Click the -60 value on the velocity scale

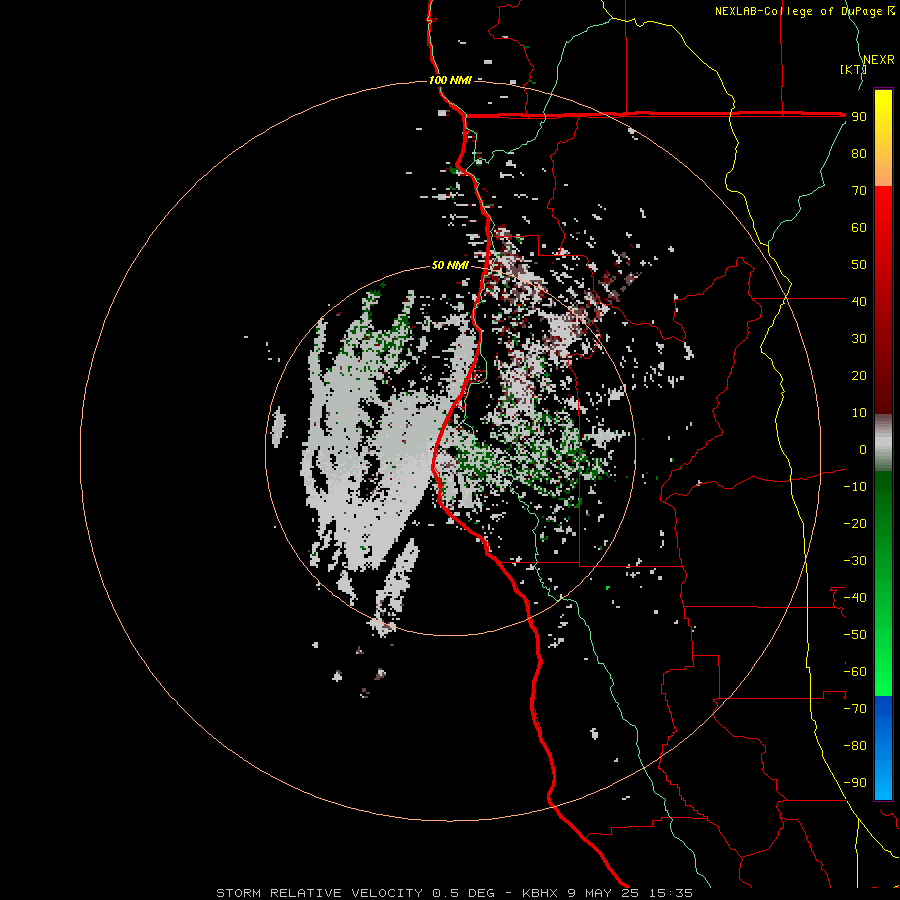pos(855,672)
